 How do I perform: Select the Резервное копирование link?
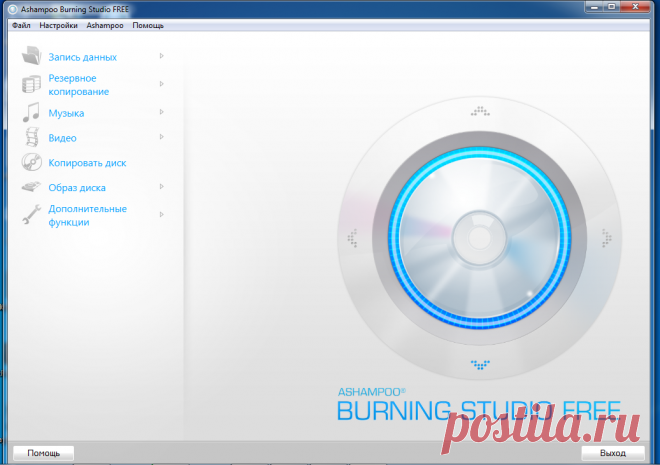click(79, 85)
